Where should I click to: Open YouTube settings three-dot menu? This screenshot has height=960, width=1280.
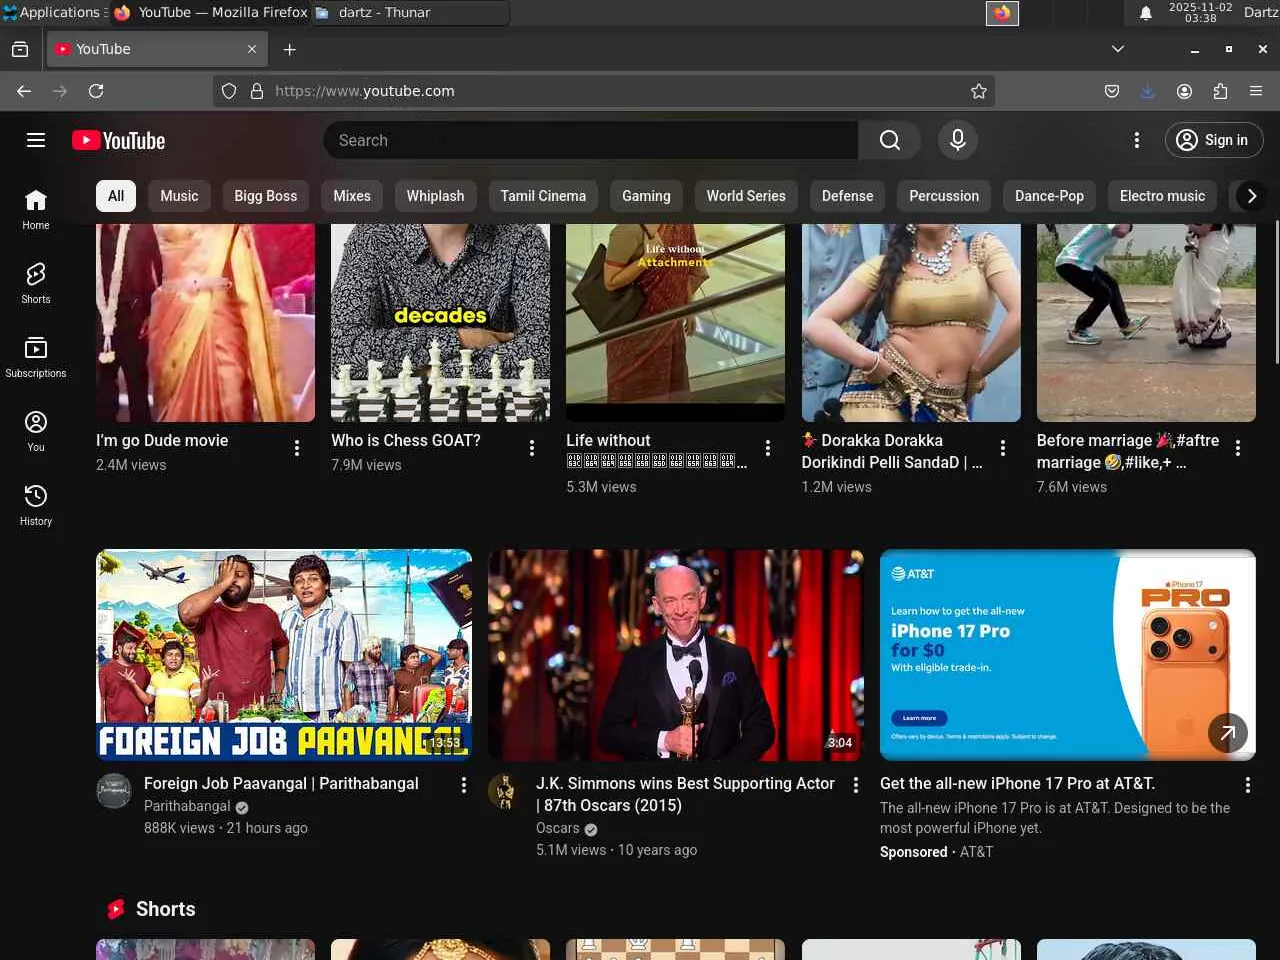(1136, 140)
